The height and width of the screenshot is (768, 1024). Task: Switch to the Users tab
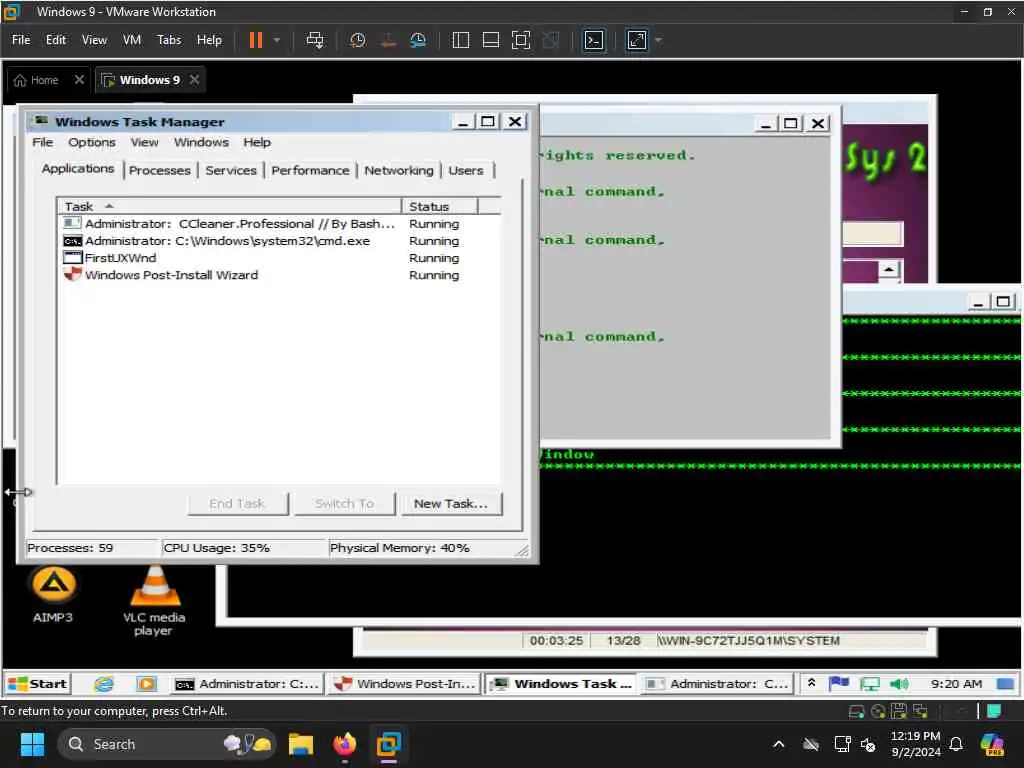pyautogui.click(x=466, y=170)
